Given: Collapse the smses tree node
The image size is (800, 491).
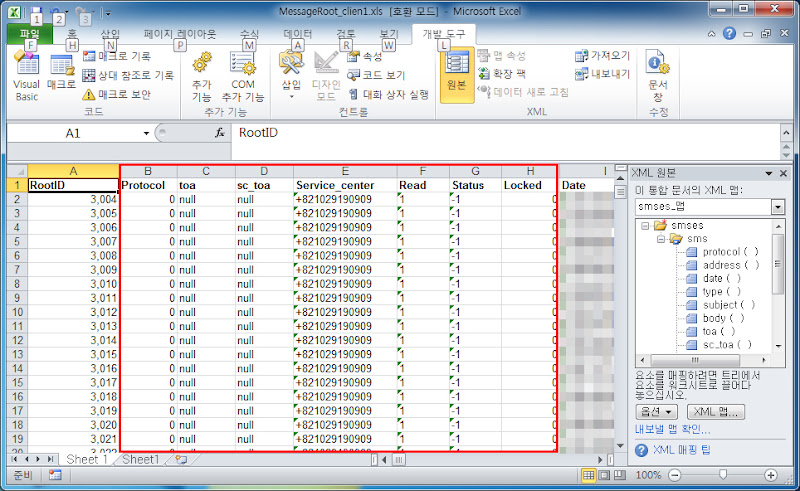Looking at the screenshot, I should point(645,226).
